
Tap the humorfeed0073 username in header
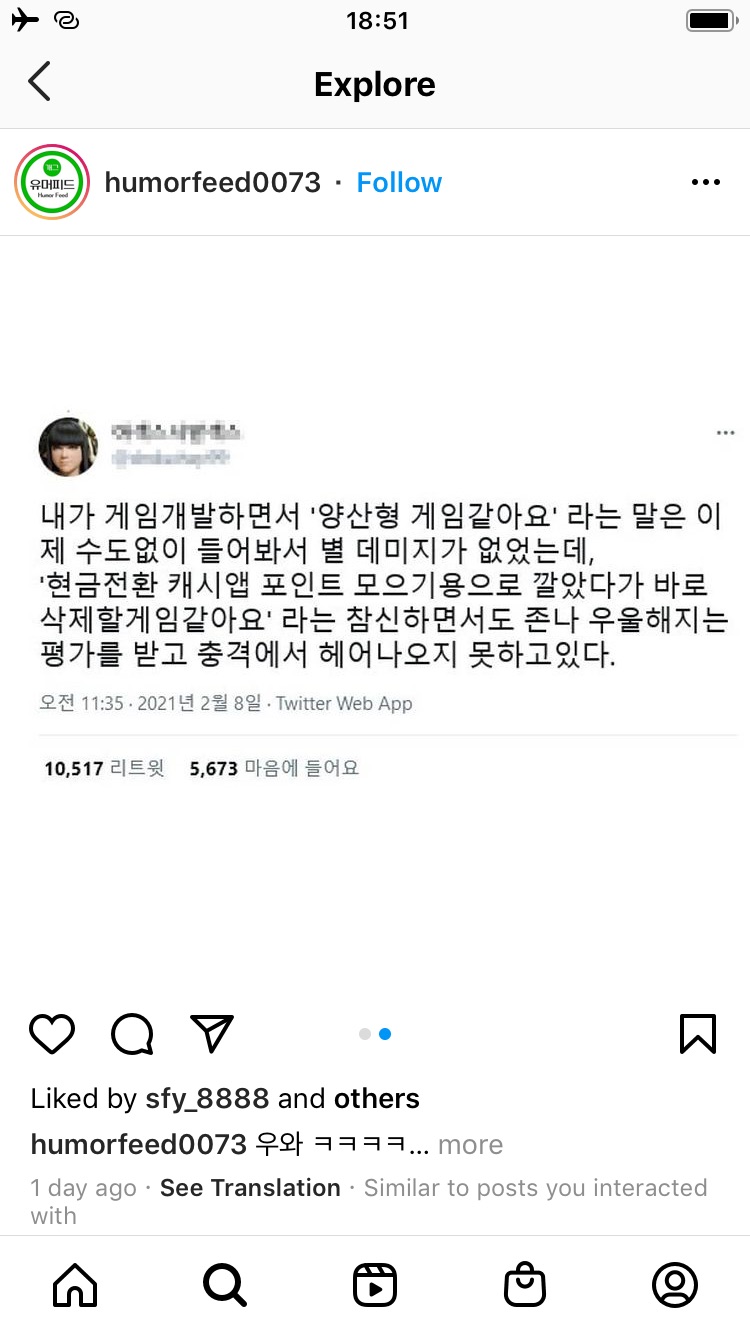[213, 182]
